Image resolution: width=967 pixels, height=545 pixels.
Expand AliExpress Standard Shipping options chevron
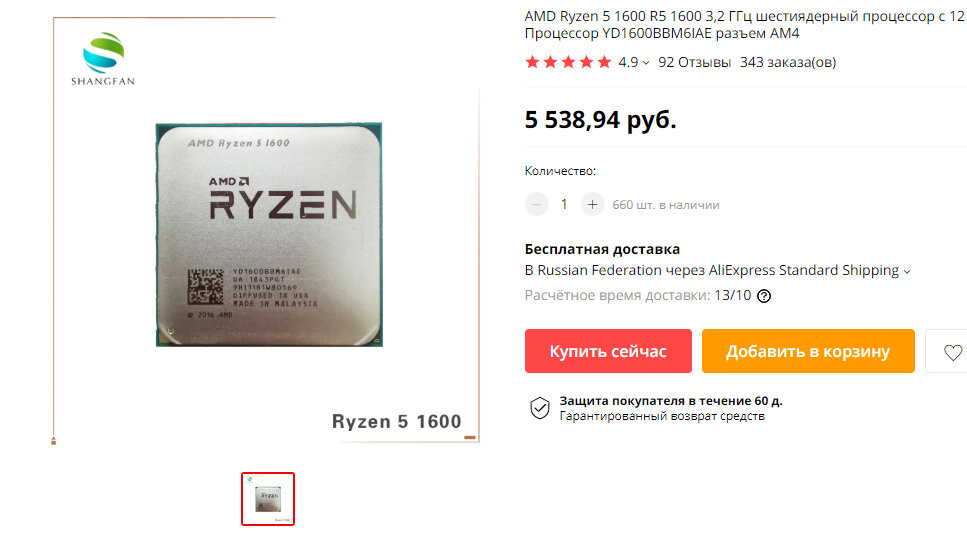tap(907, 271)
